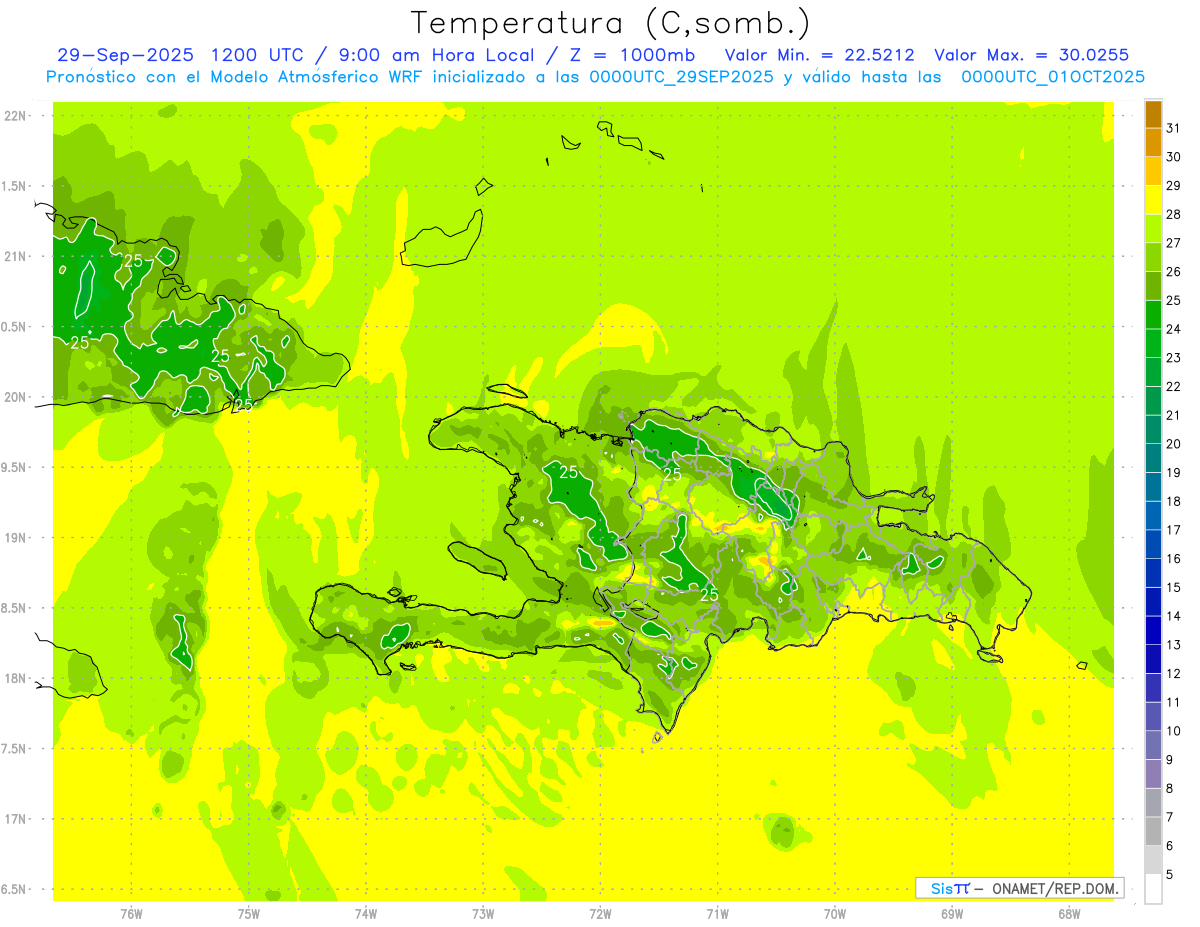Pick the light gray swatch between 5 and 6
Viewport: 1200px width, 927px height.
(1153, 860)
